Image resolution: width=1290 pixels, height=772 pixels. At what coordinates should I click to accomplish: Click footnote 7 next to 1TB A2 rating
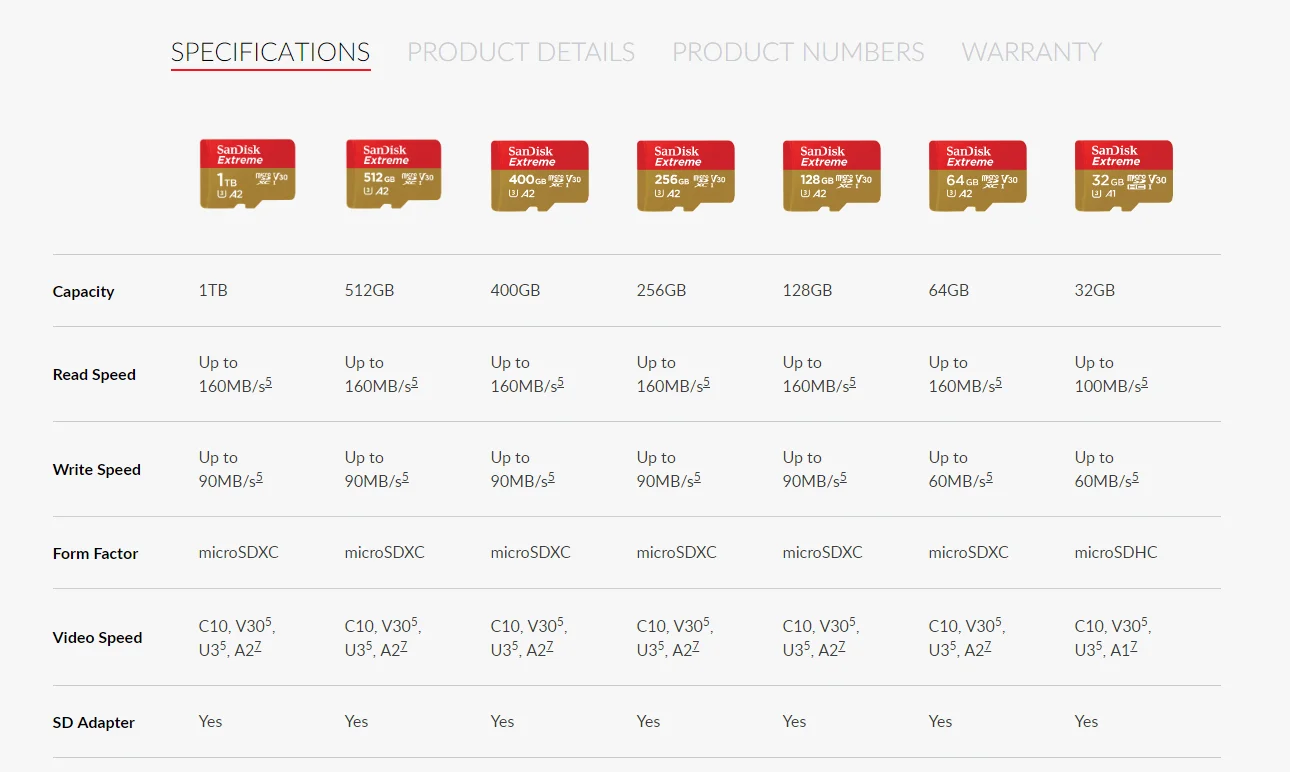tap(258, 647)
